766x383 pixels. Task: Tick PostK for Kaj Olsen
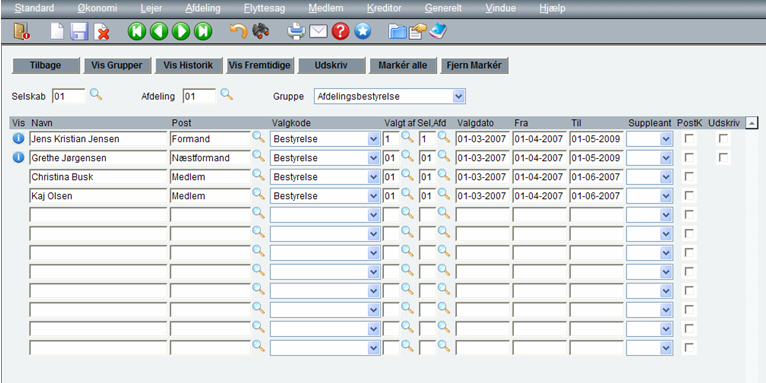pos(689,196)
